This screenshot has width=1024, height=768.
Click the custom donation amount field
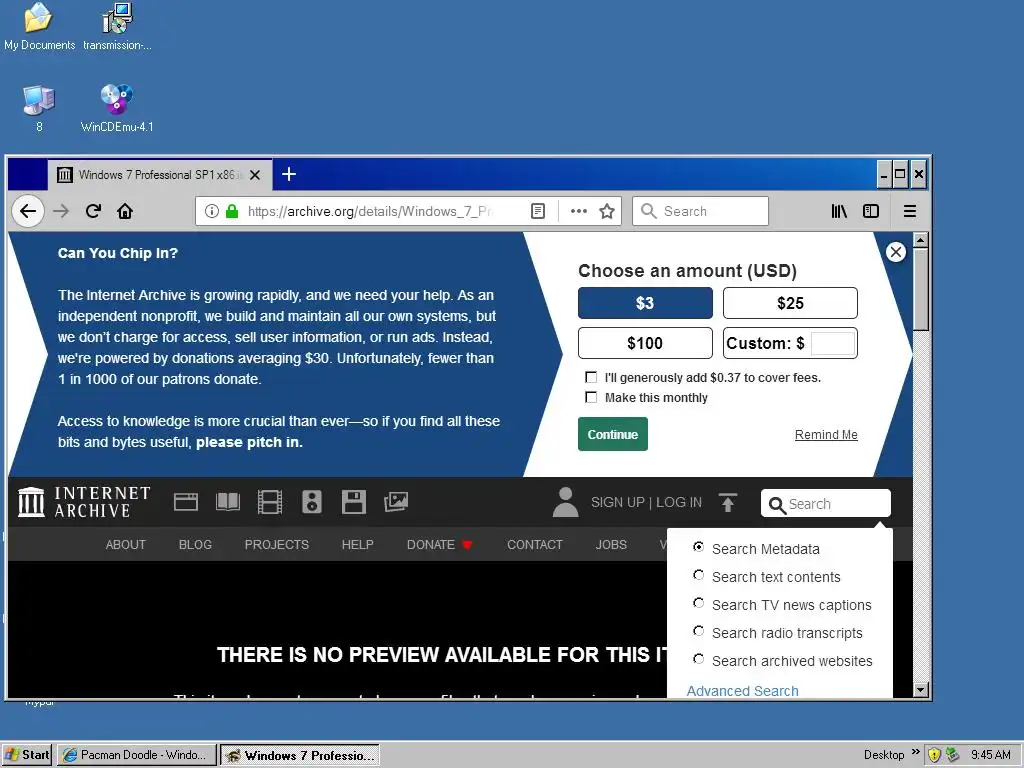point(833,344)
